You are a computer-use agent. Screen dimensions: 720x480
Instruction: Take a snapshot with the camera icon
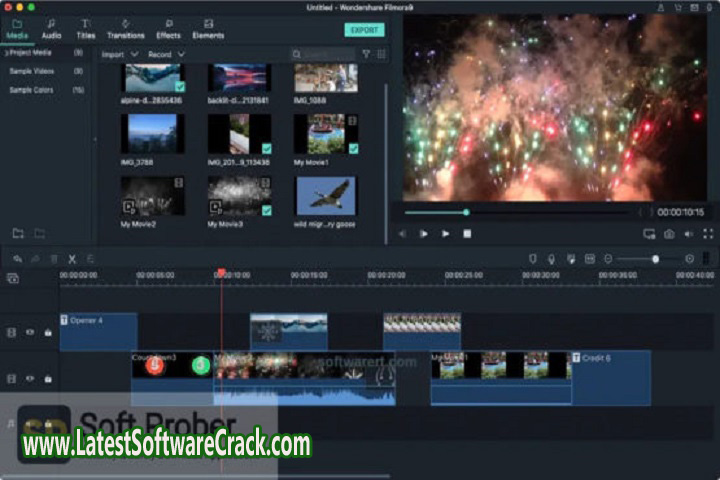(669, 234)
